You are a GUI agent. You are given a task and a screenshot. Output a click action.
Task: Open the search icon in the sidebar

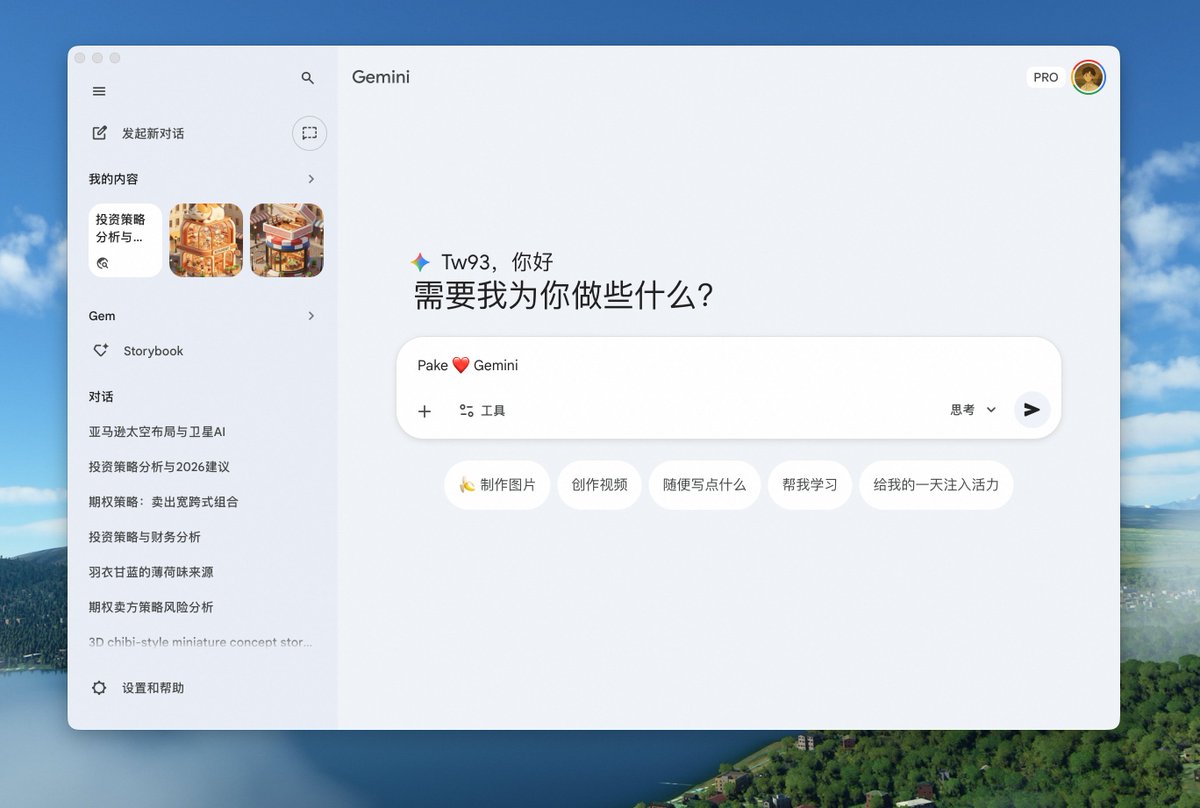coord(308,77)
